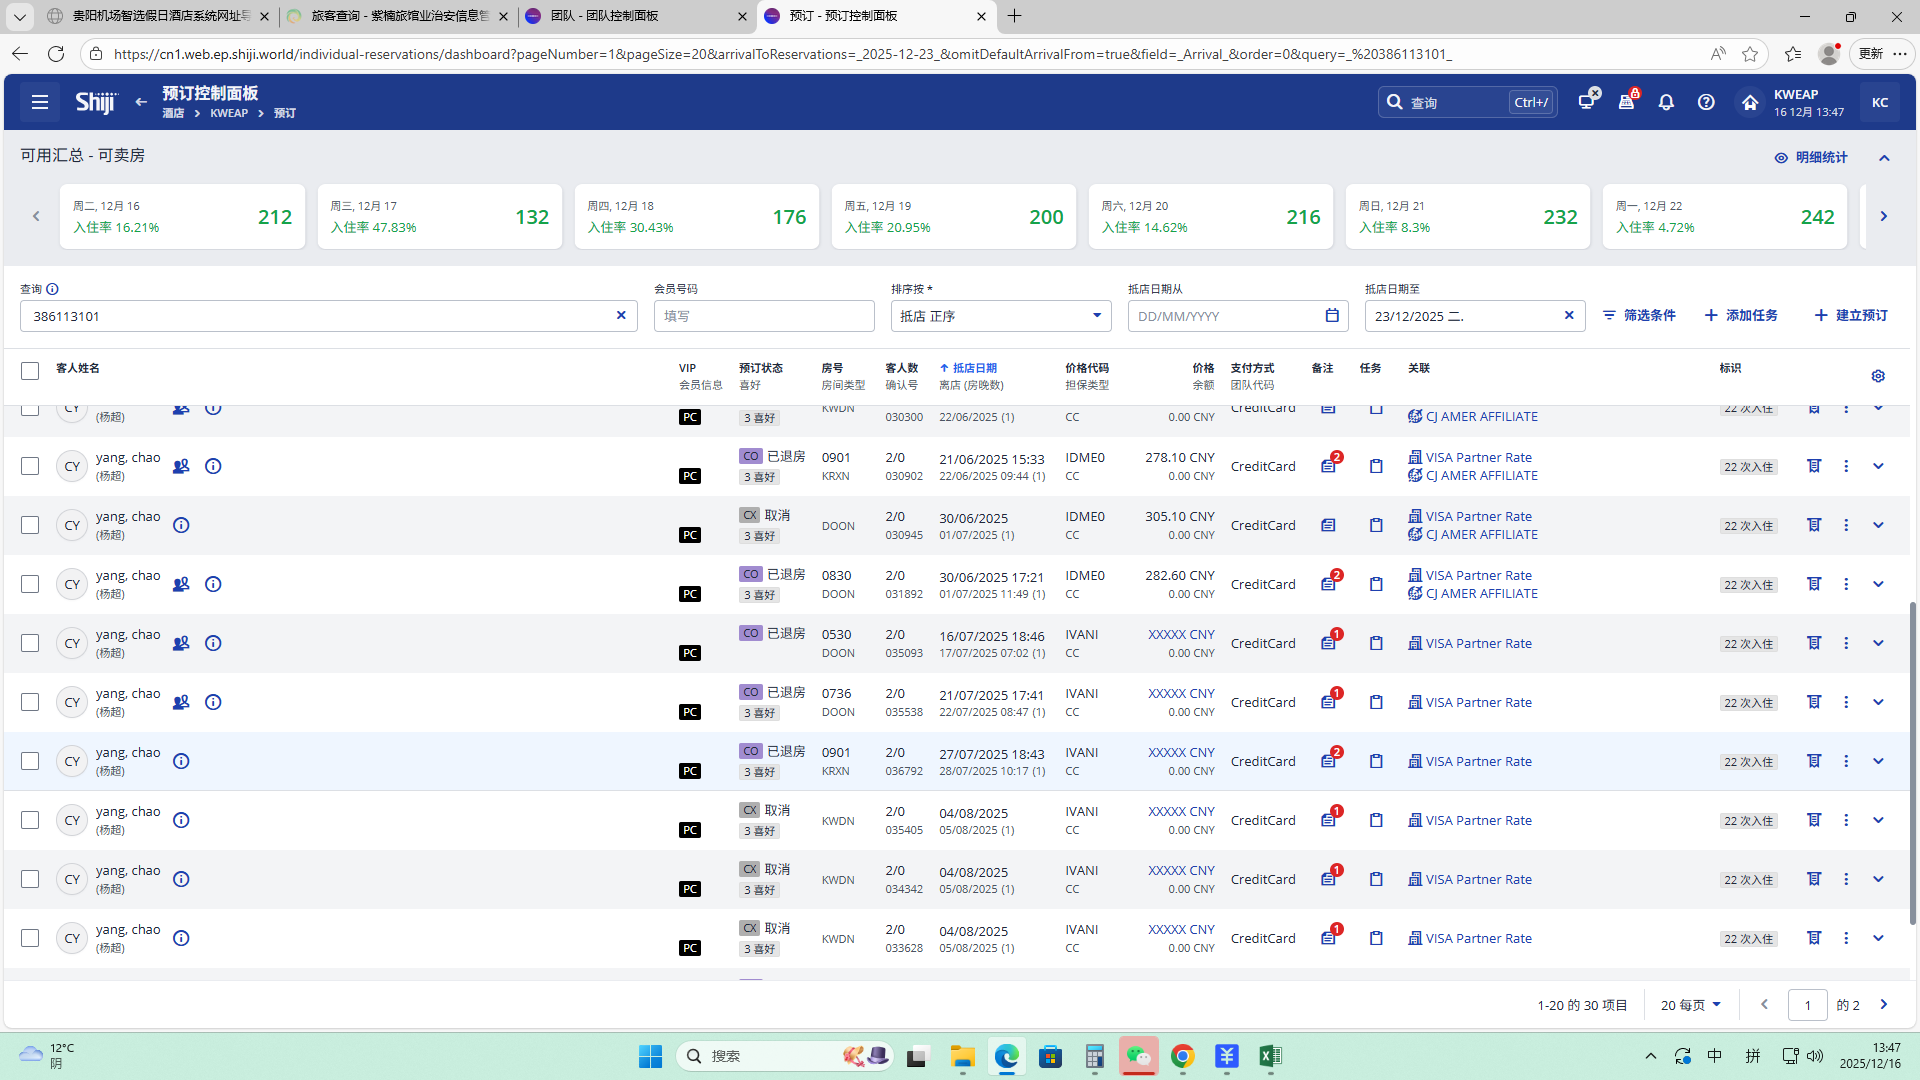
Task: Select checkbox for the 30/06/2025 cancelled reservation
Action: coord(30,525)
